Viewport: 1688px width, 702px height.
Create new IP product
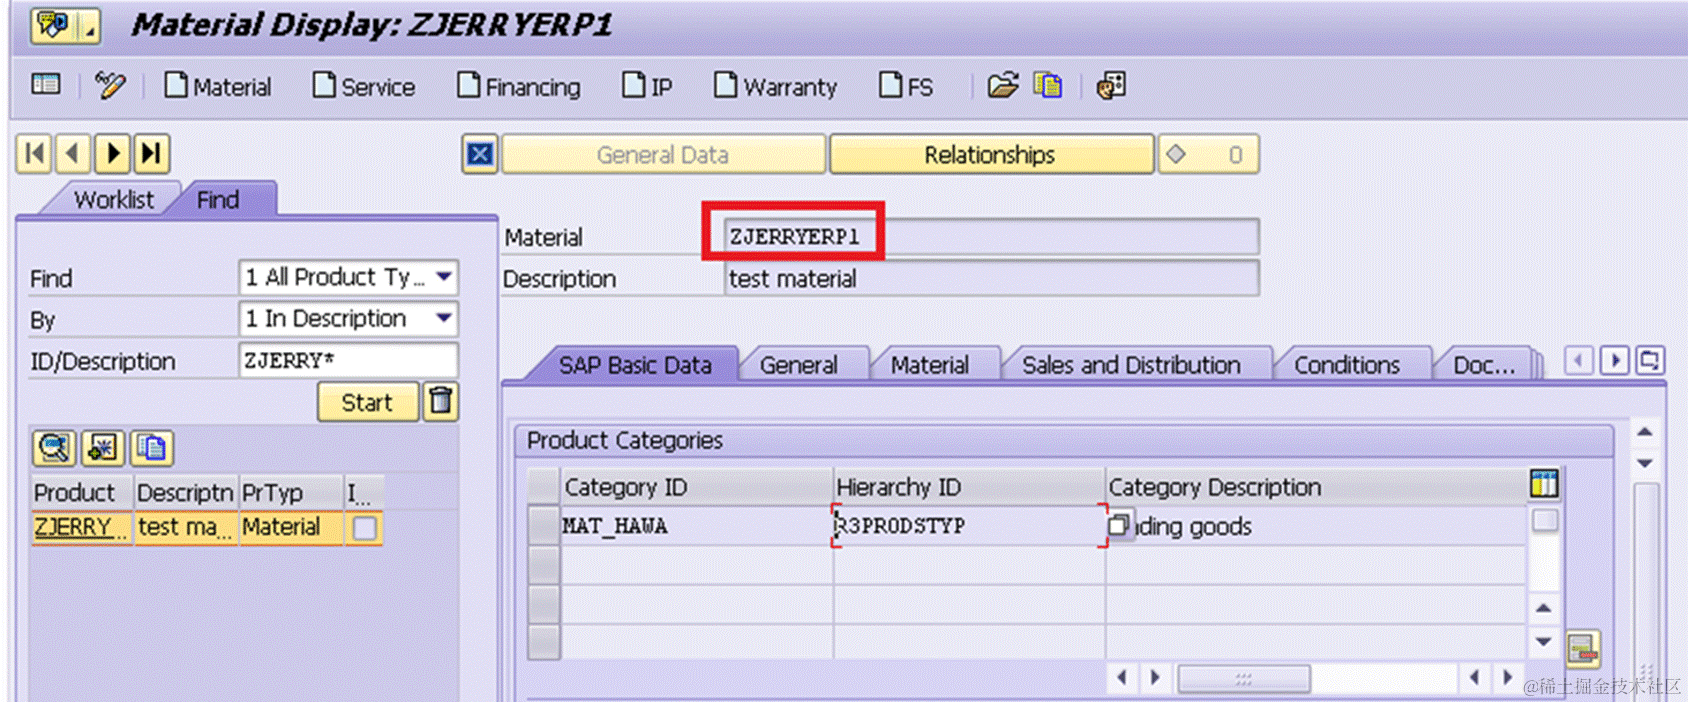point(647,86)
